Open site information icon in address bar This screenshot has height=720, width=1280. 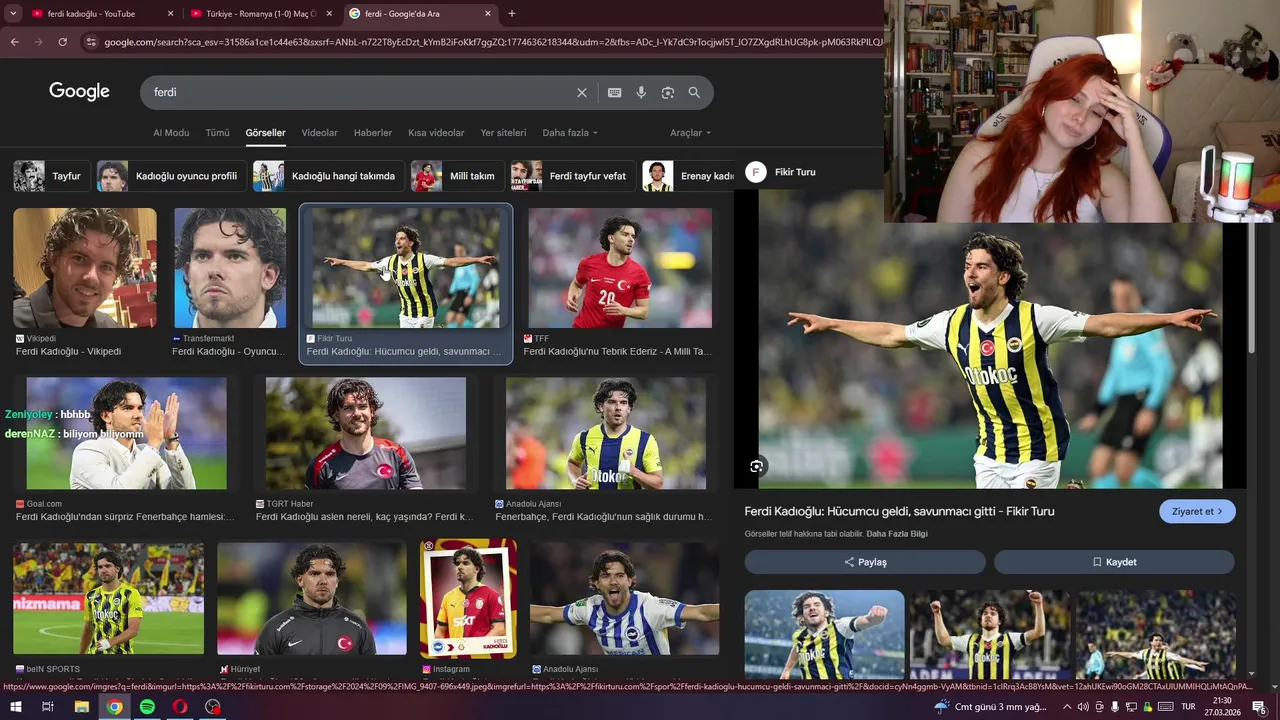91,42
